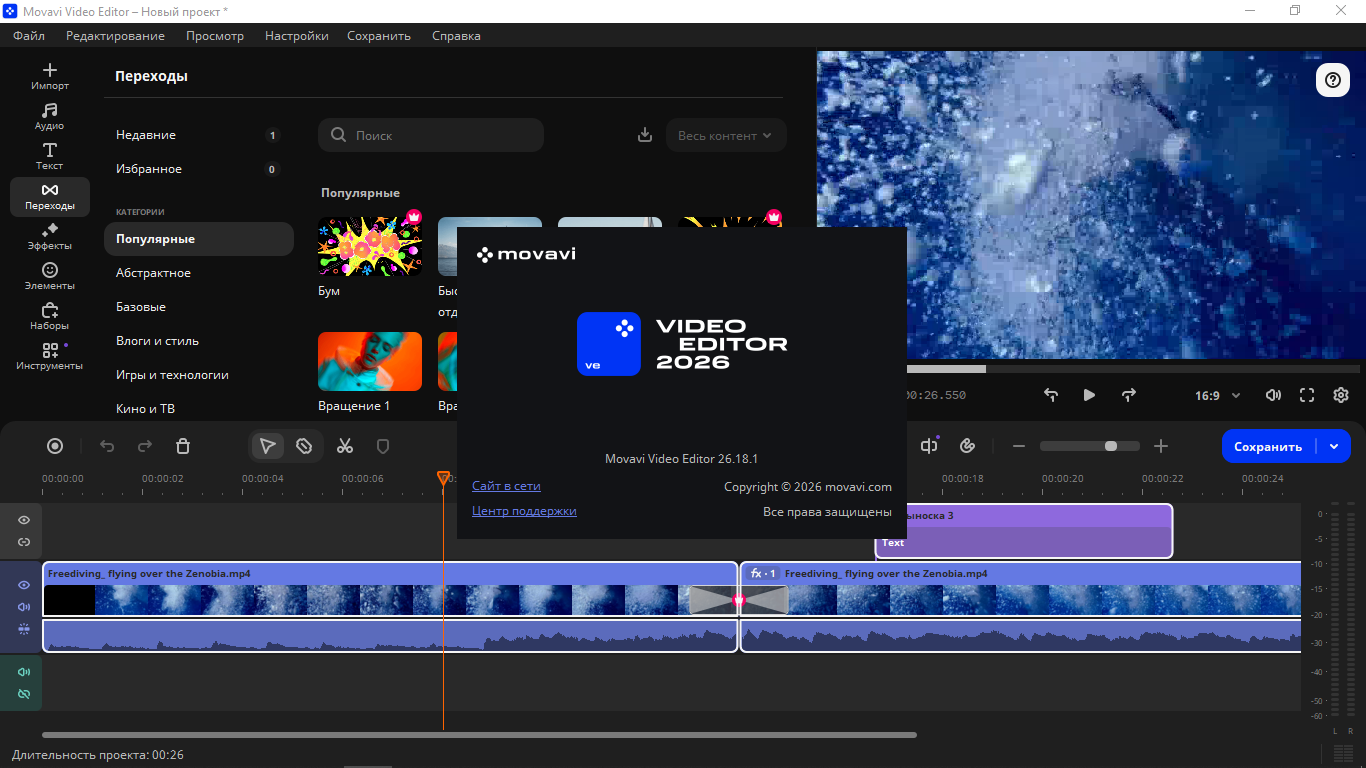Select the arrow selection tool
The width and height of the screenshot is (1366, 768).
coord(267,446)
